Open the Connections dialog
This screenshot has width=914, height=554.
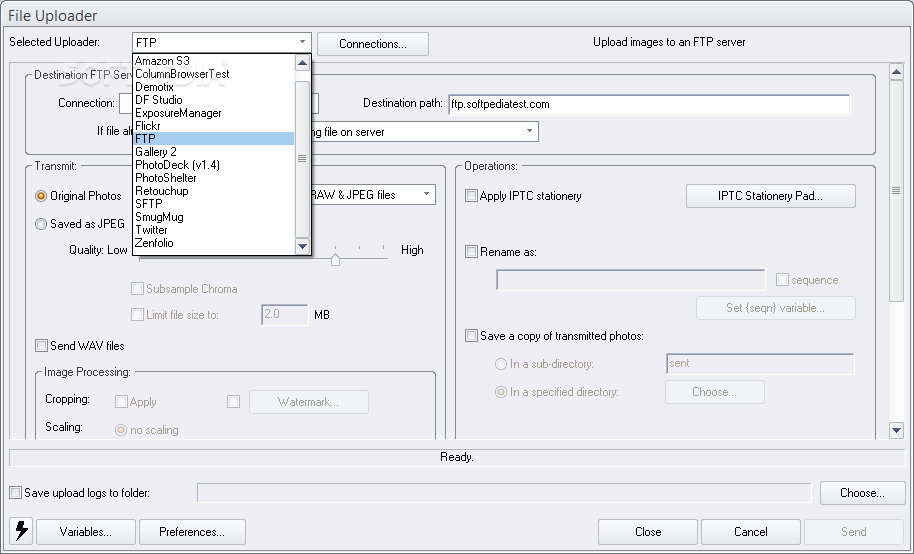[x=373, y=44]
